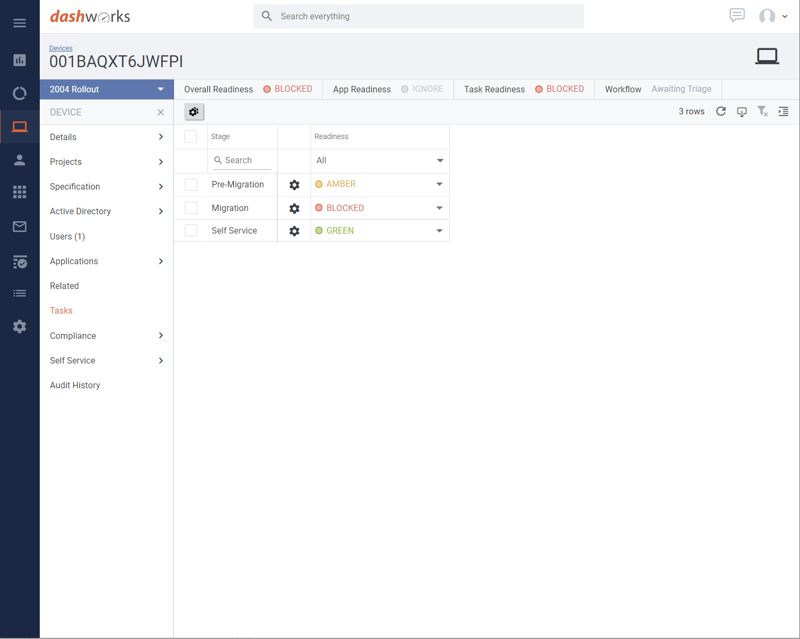
Task: Click the Overall Readiness BLOCKED status
Action: [x=287, y=89]
